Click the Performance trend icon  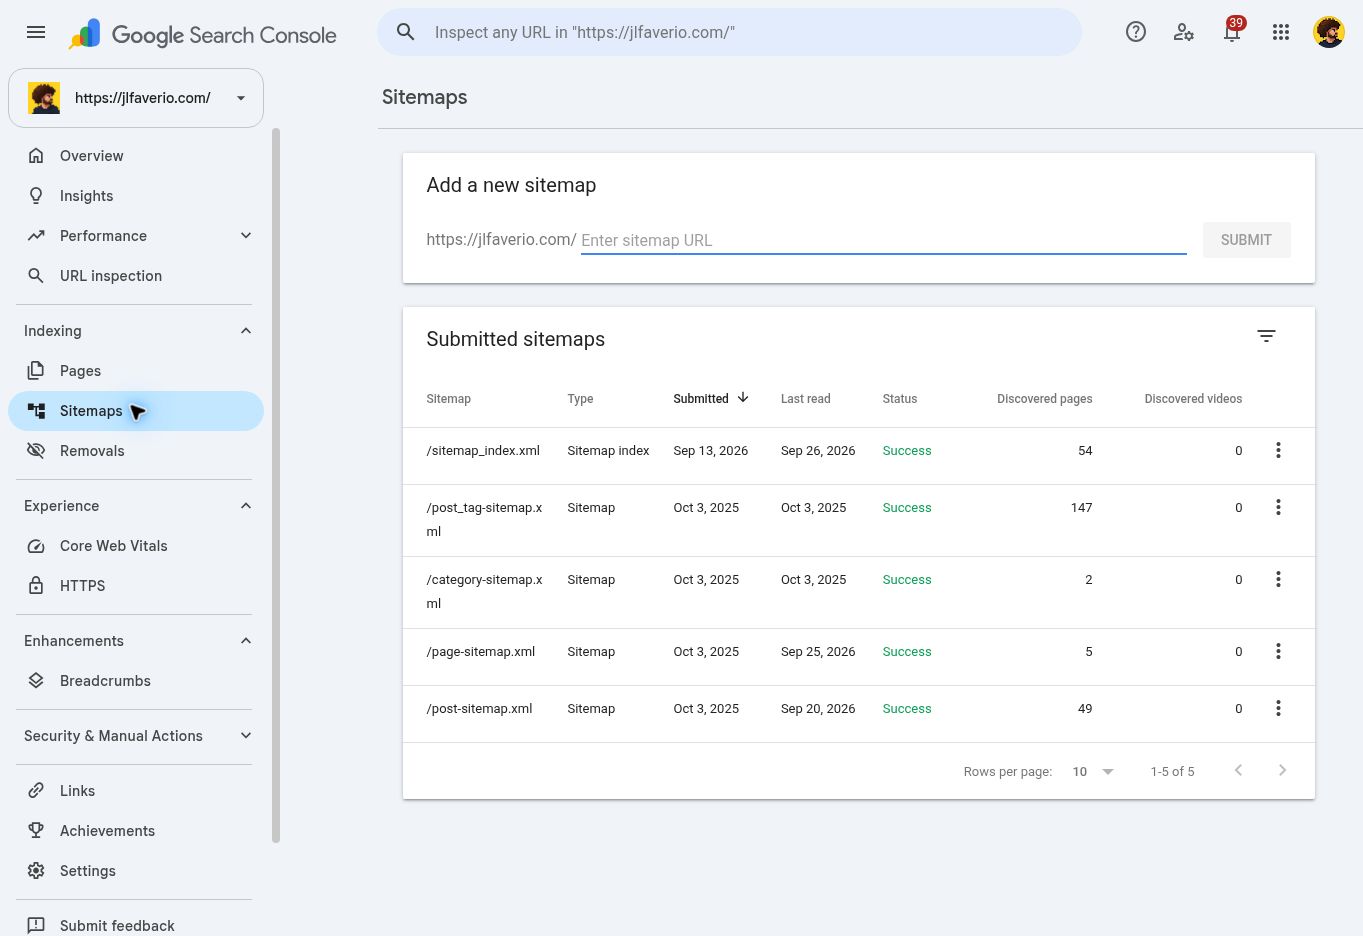point(36,236)
